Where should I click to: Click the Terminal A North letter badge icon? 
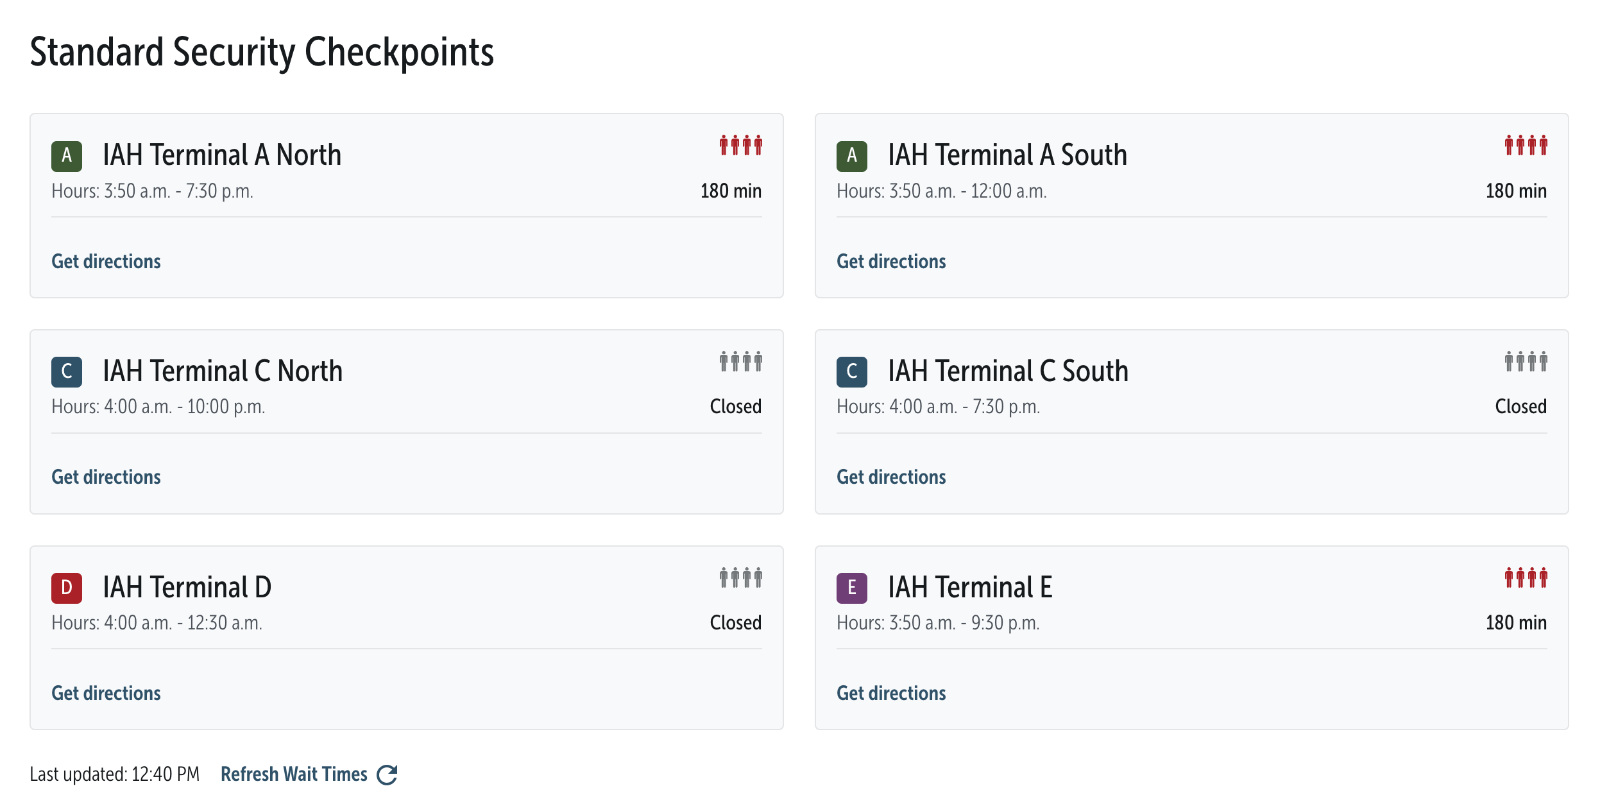66,155
